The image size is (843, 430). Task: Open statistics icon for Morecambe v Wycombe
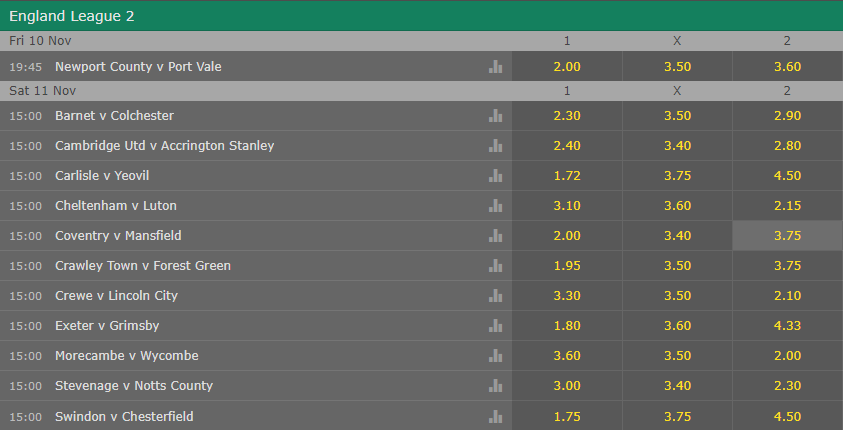coord(495,356)
